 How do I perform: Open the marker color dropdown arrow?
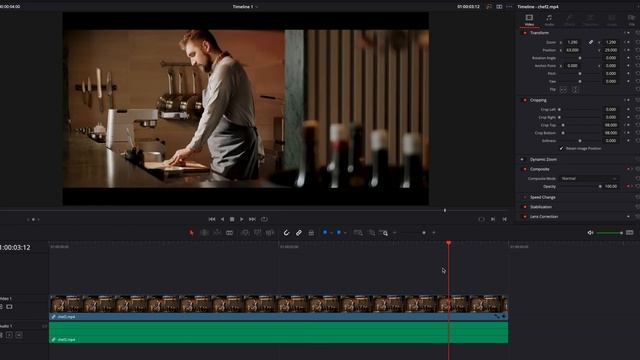[x=345, y=233]
